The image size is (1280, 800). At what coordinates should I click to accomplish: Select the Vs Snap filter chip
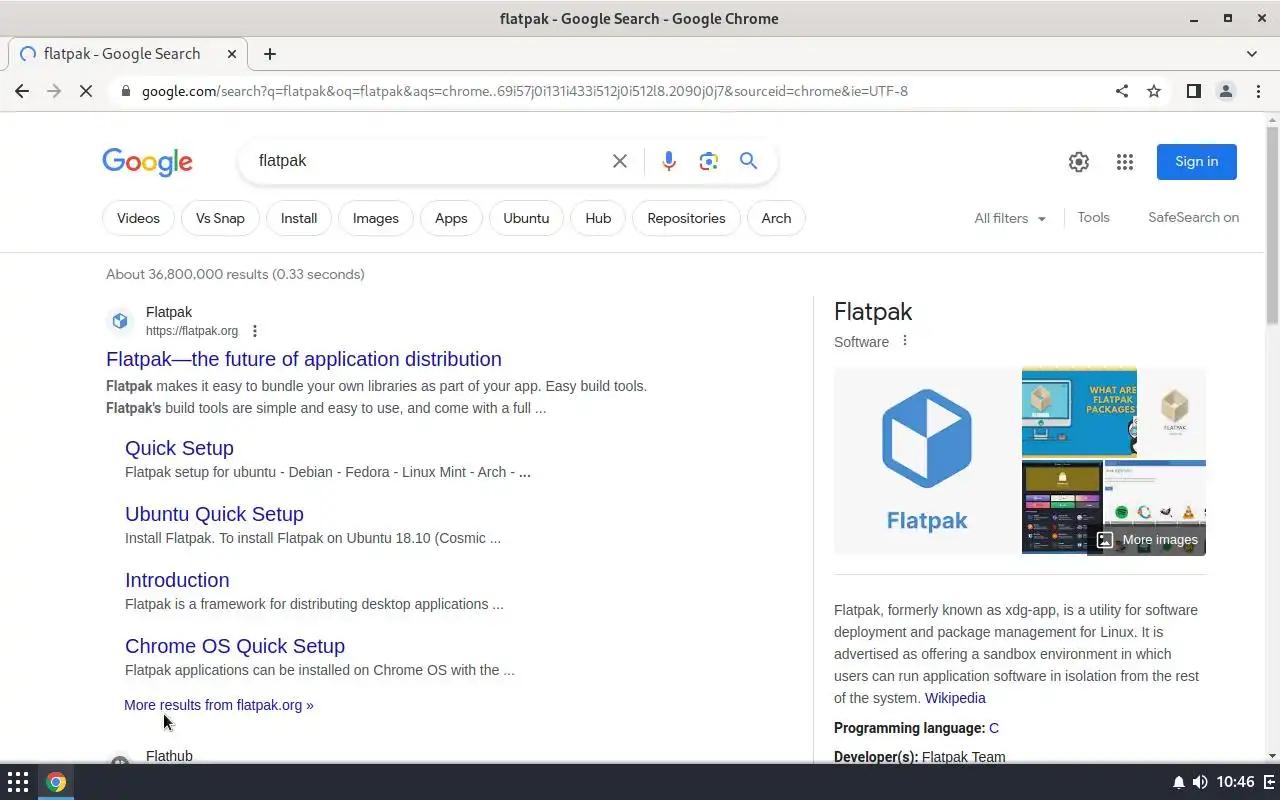click(220, 218)
